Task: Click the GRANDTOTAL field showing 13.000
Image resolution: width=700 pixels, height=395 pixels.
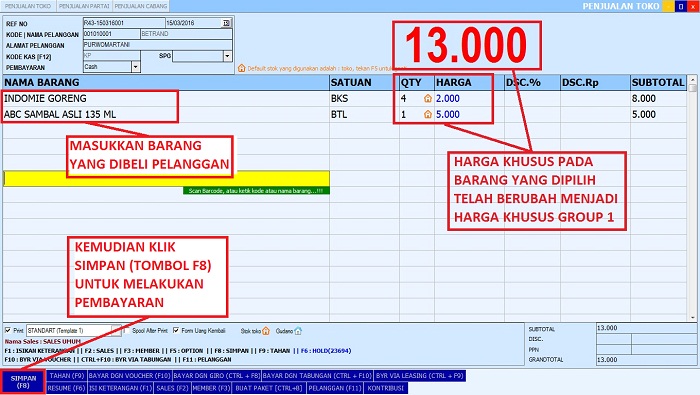Action: click(647, 360)
